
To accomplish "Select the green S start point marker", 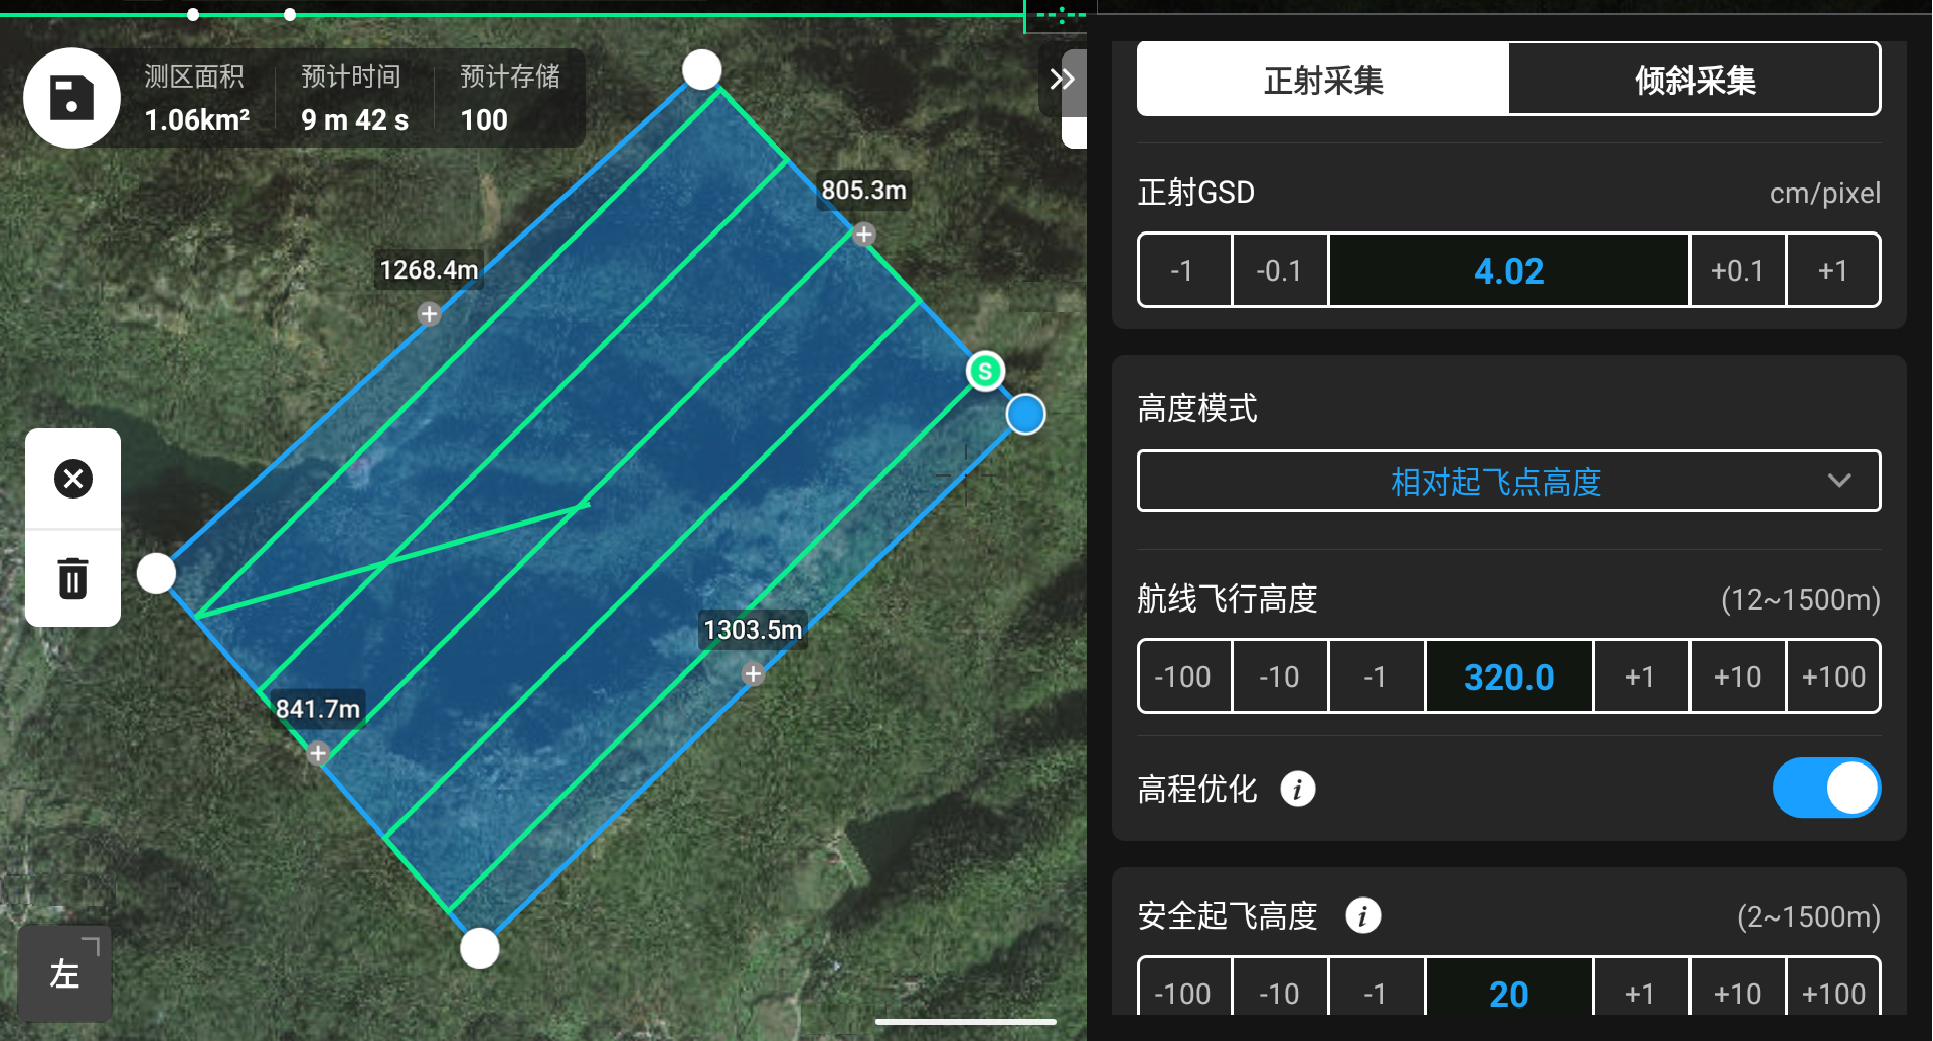I will coord(985,371).
